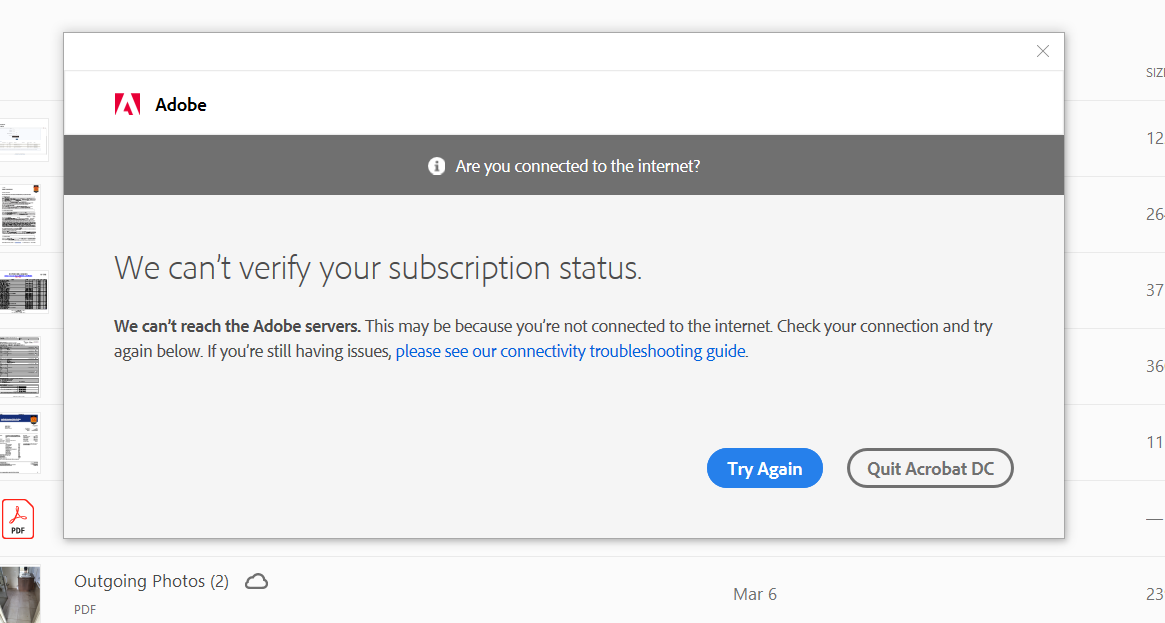The image size is (1165, 623).
Task: Select the white landscape page thumbnail in sidebar
Action: click(25, 139)
